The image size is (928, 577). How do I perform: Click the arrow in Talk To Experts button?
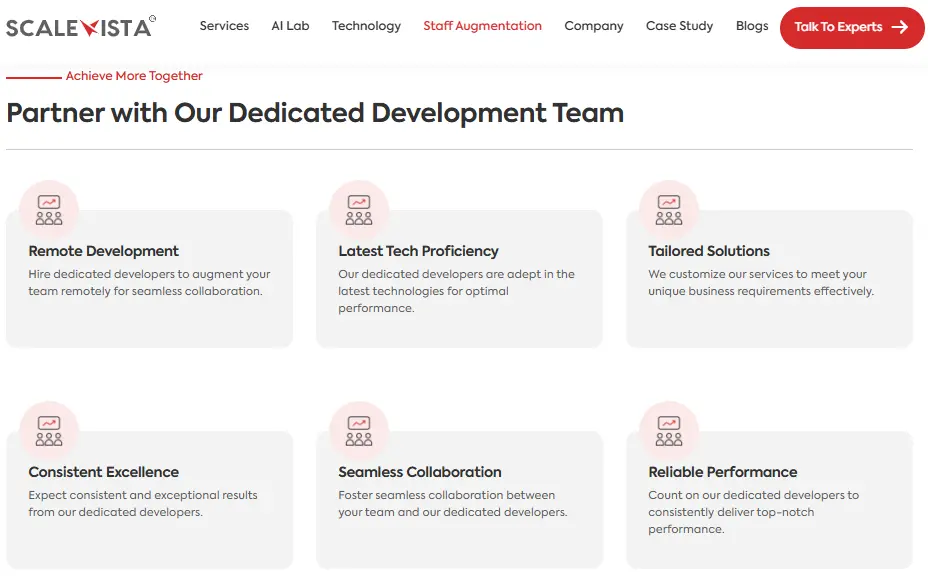pyautogui.click(x=899, y=27)
